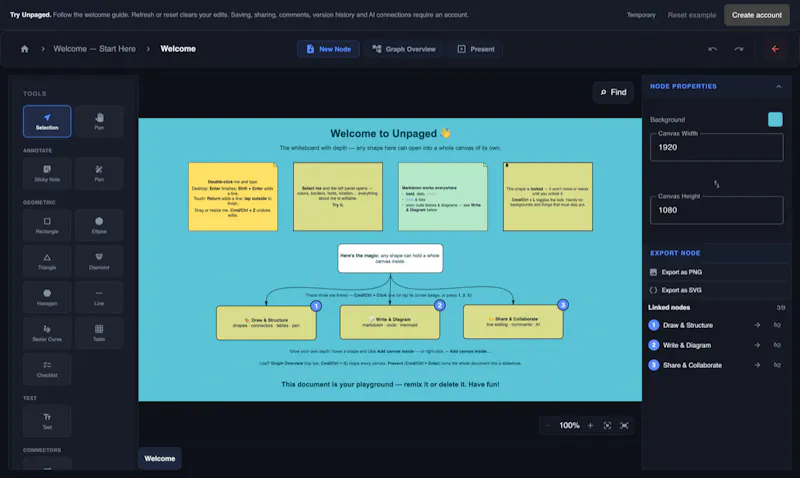Pick the Hexagon shape tool
The width and height of the screenshot is (800, 478).
coord(47,297)
